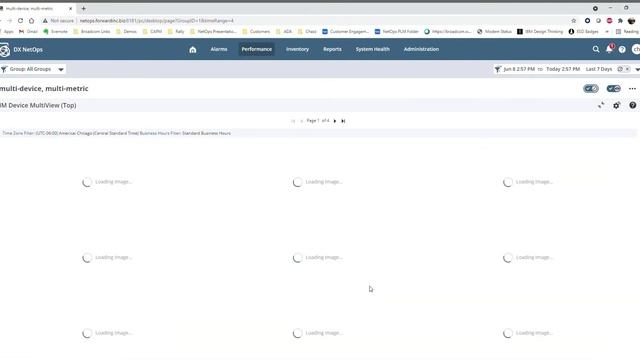Click the multi-device, multi-metric dashboard title
Viewport: 640px width, 360px height.
(44, 89)
